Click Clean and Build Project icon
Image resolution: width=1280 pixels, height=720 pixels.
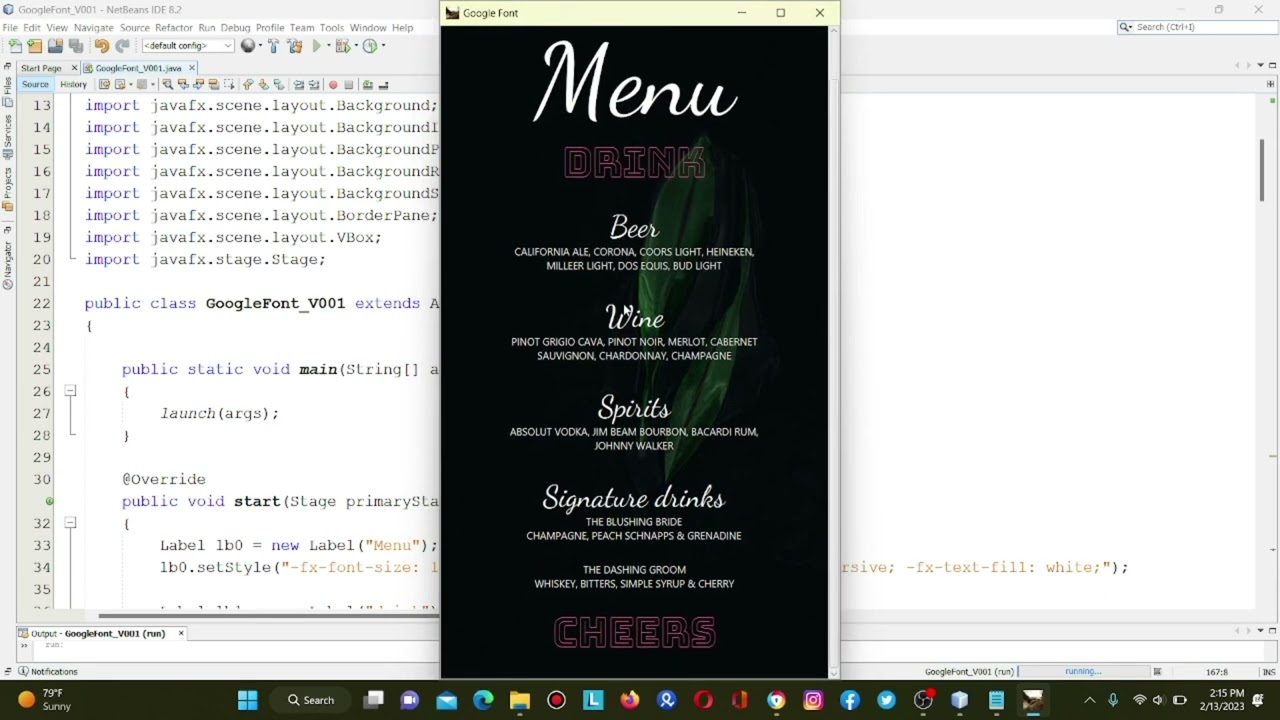[x=295, y=46]
